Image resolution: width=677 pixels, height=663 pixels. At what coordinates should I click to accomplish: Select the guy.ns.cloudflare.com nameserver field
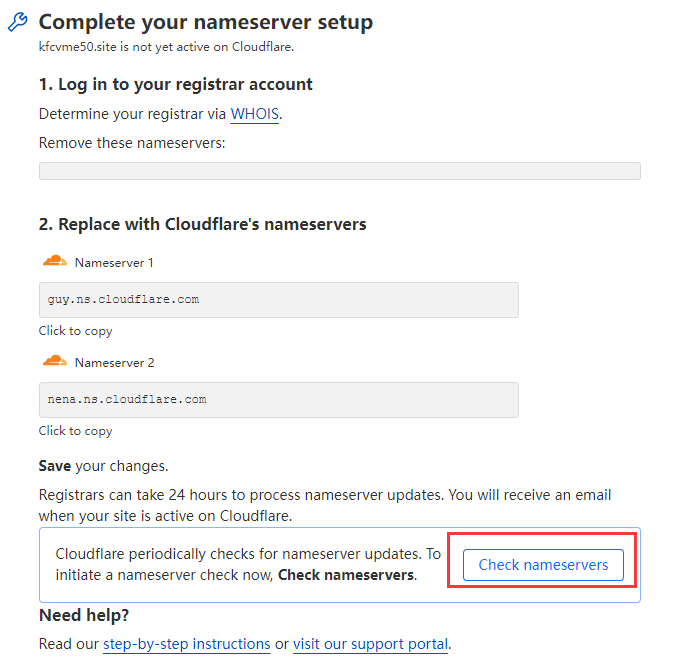278,300
